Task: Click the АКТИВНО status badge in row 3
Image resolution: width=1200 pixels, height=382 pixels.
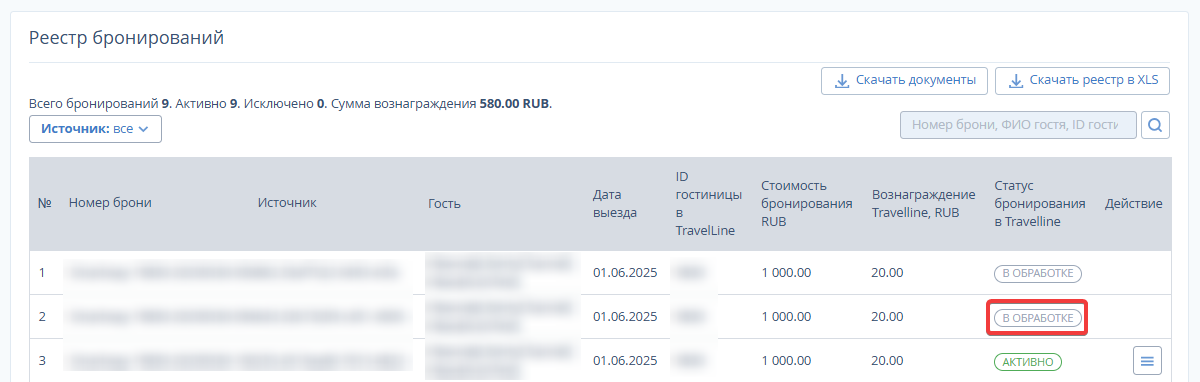Action: pyautogui.click(x=1027, y=361)
